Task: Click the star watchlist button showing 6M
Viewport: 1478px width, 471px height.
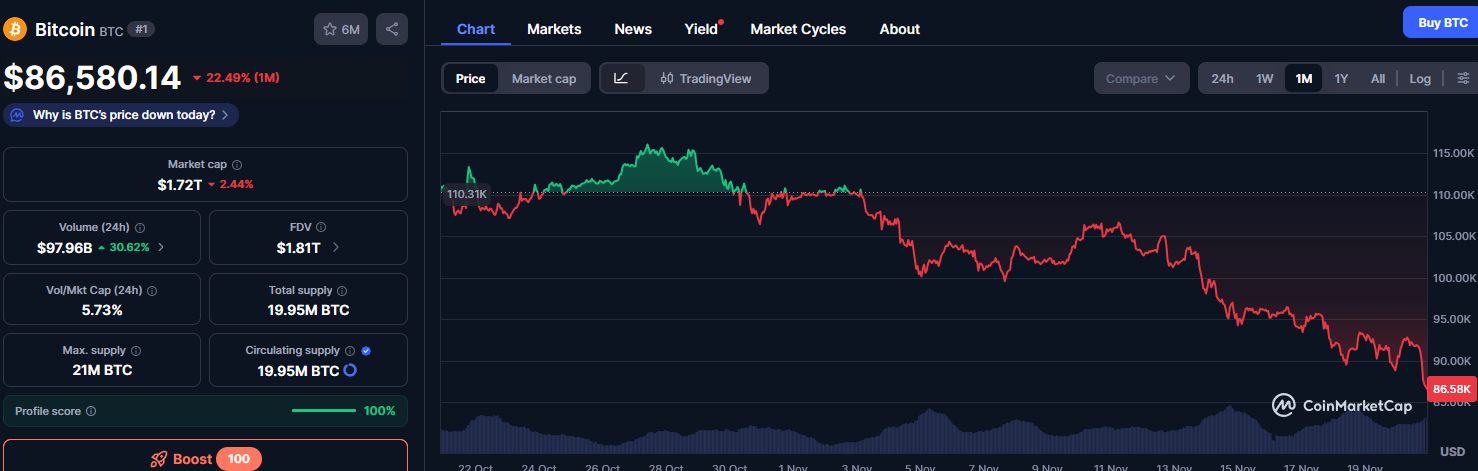Action: coord(340,29)
